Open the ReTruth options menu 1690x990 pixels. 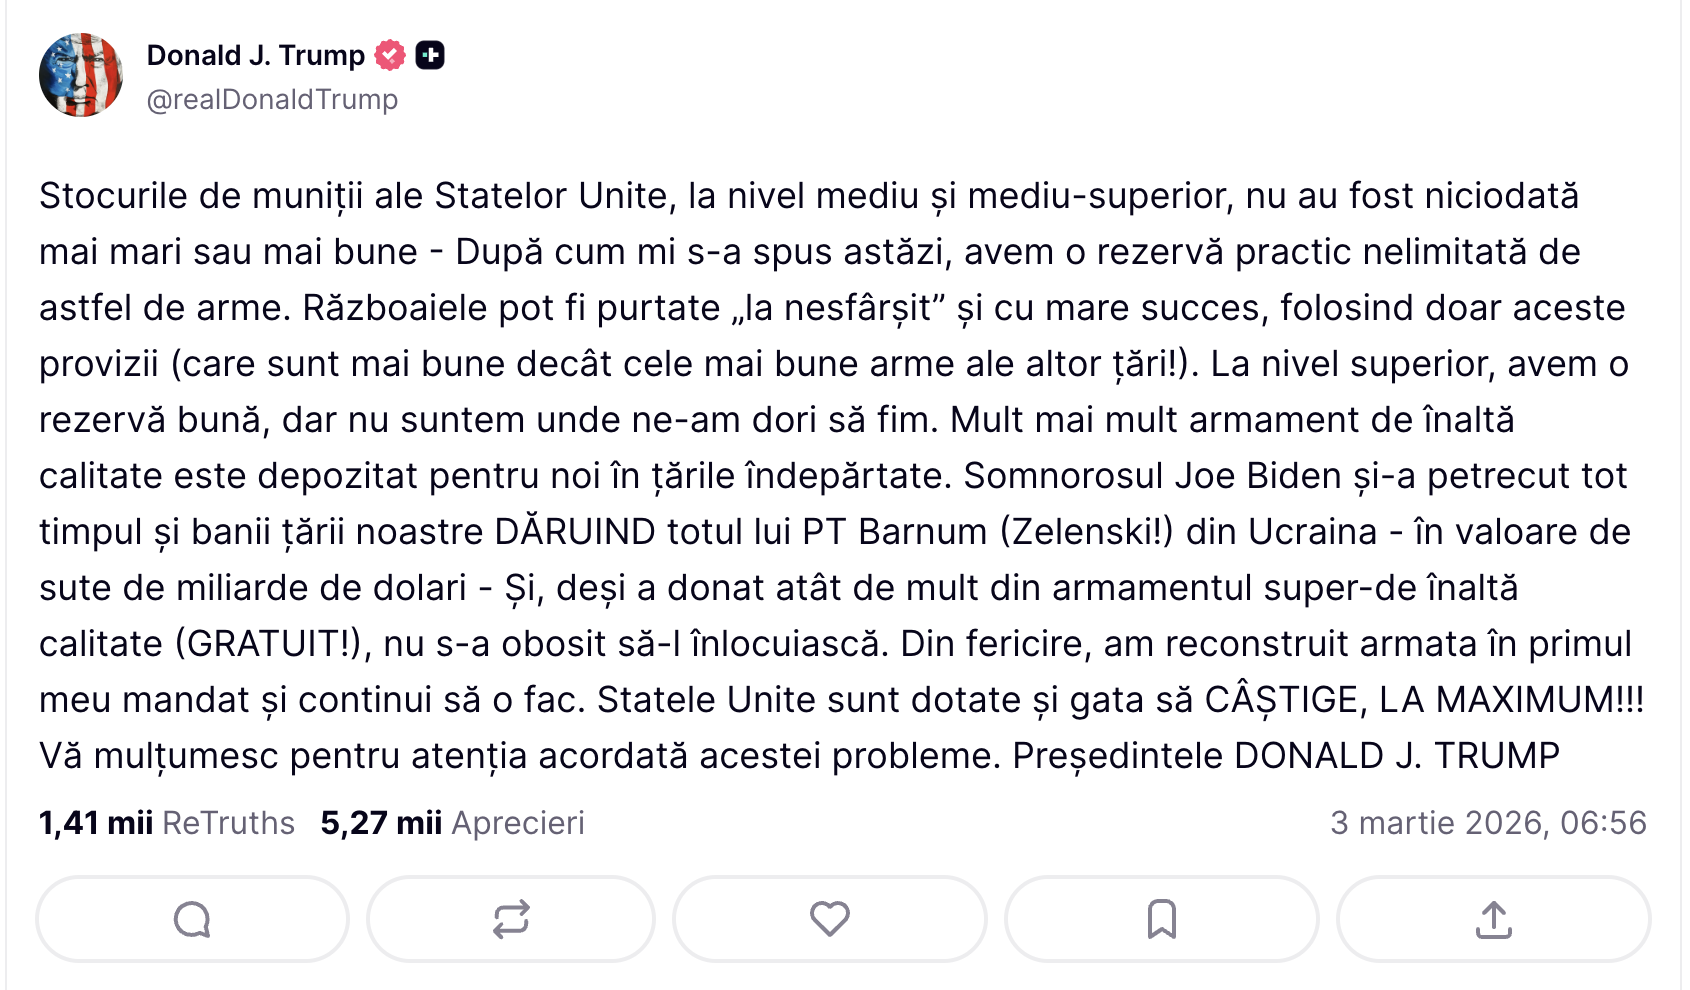coord(510,918)
